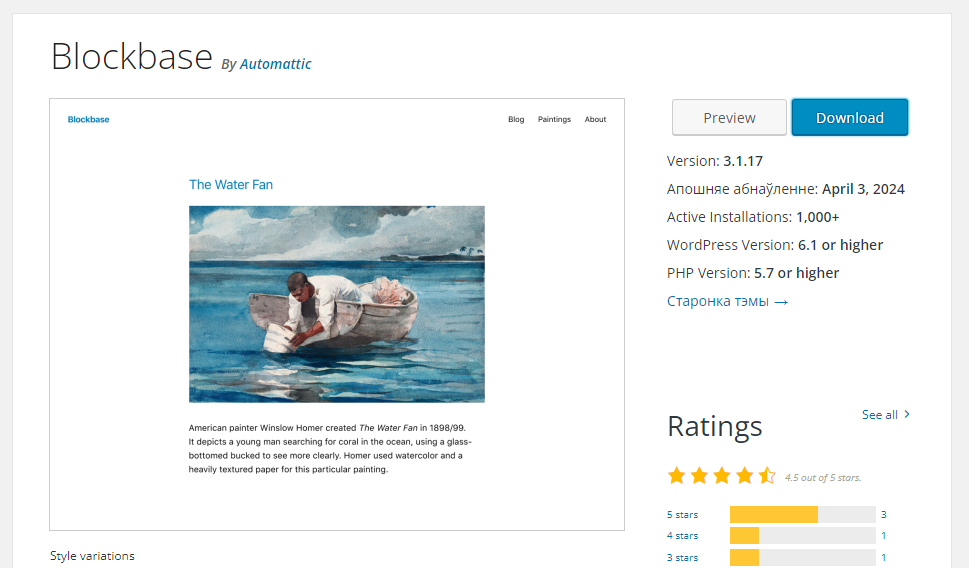Click the blue Download button
The height and width of the screenshot is (568, 969).
click(x=849, y=117)
